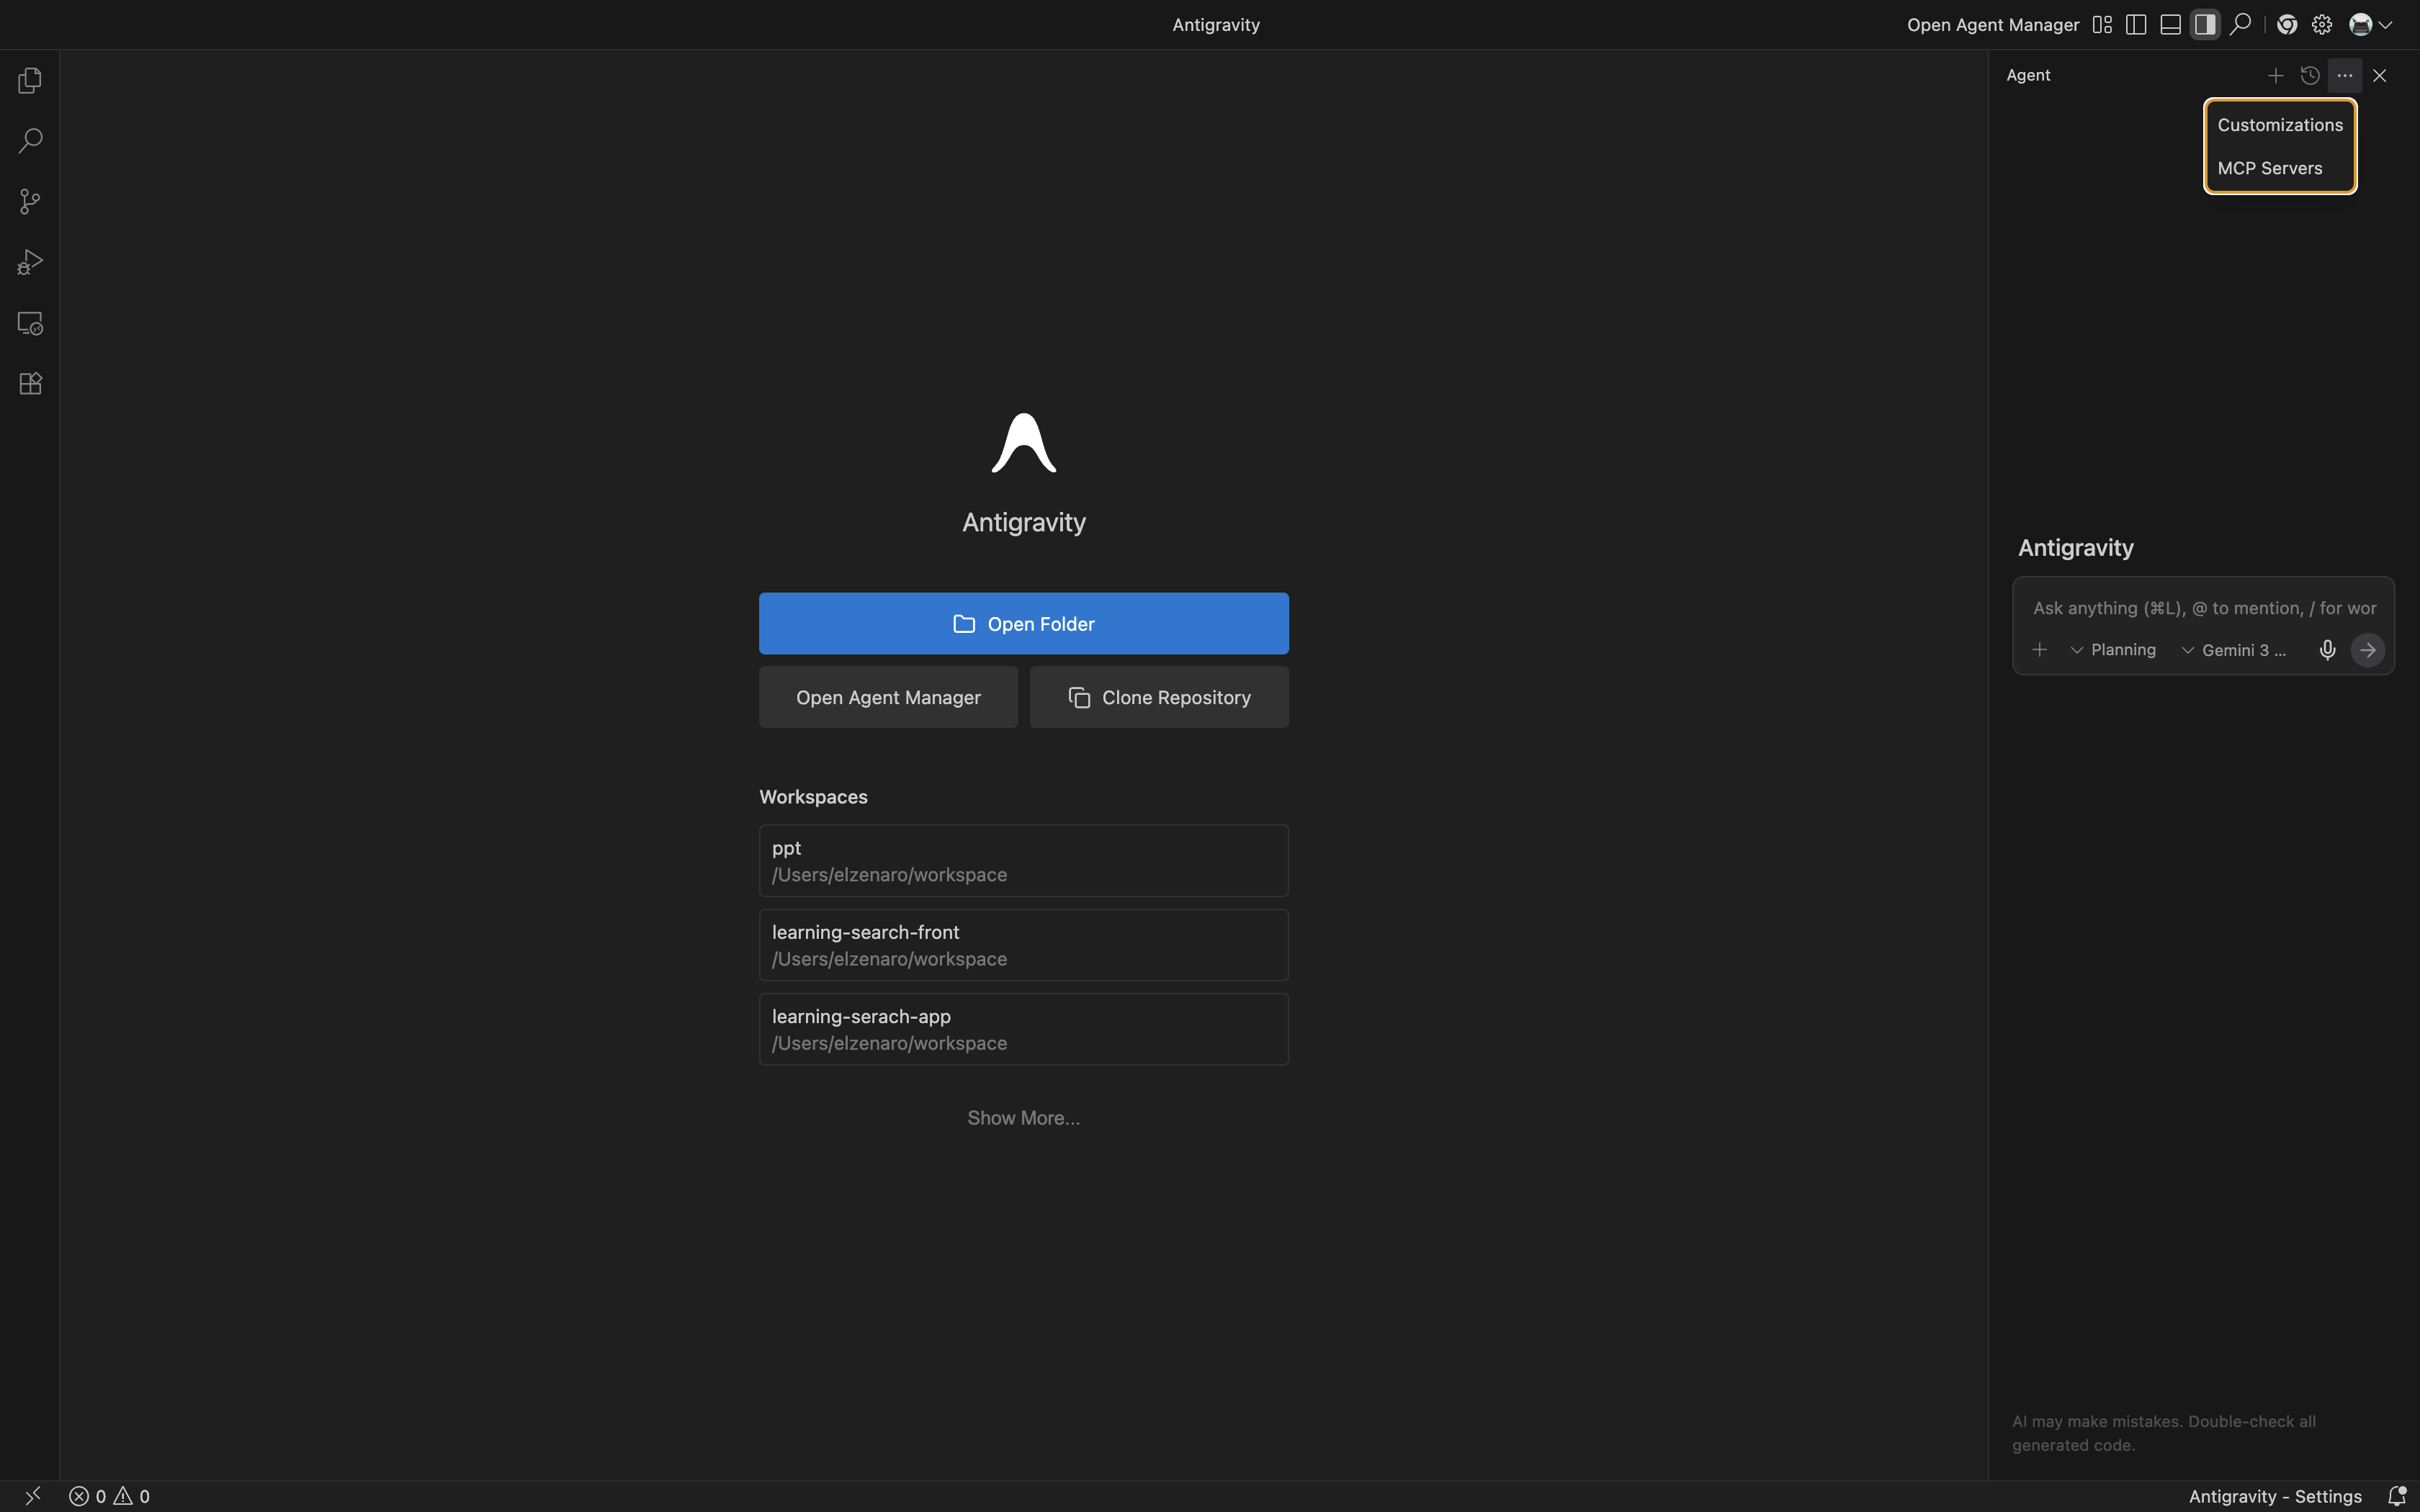Select Customizations from the menu
The image size is (2420, 1512).
[x=2280, y=125]
